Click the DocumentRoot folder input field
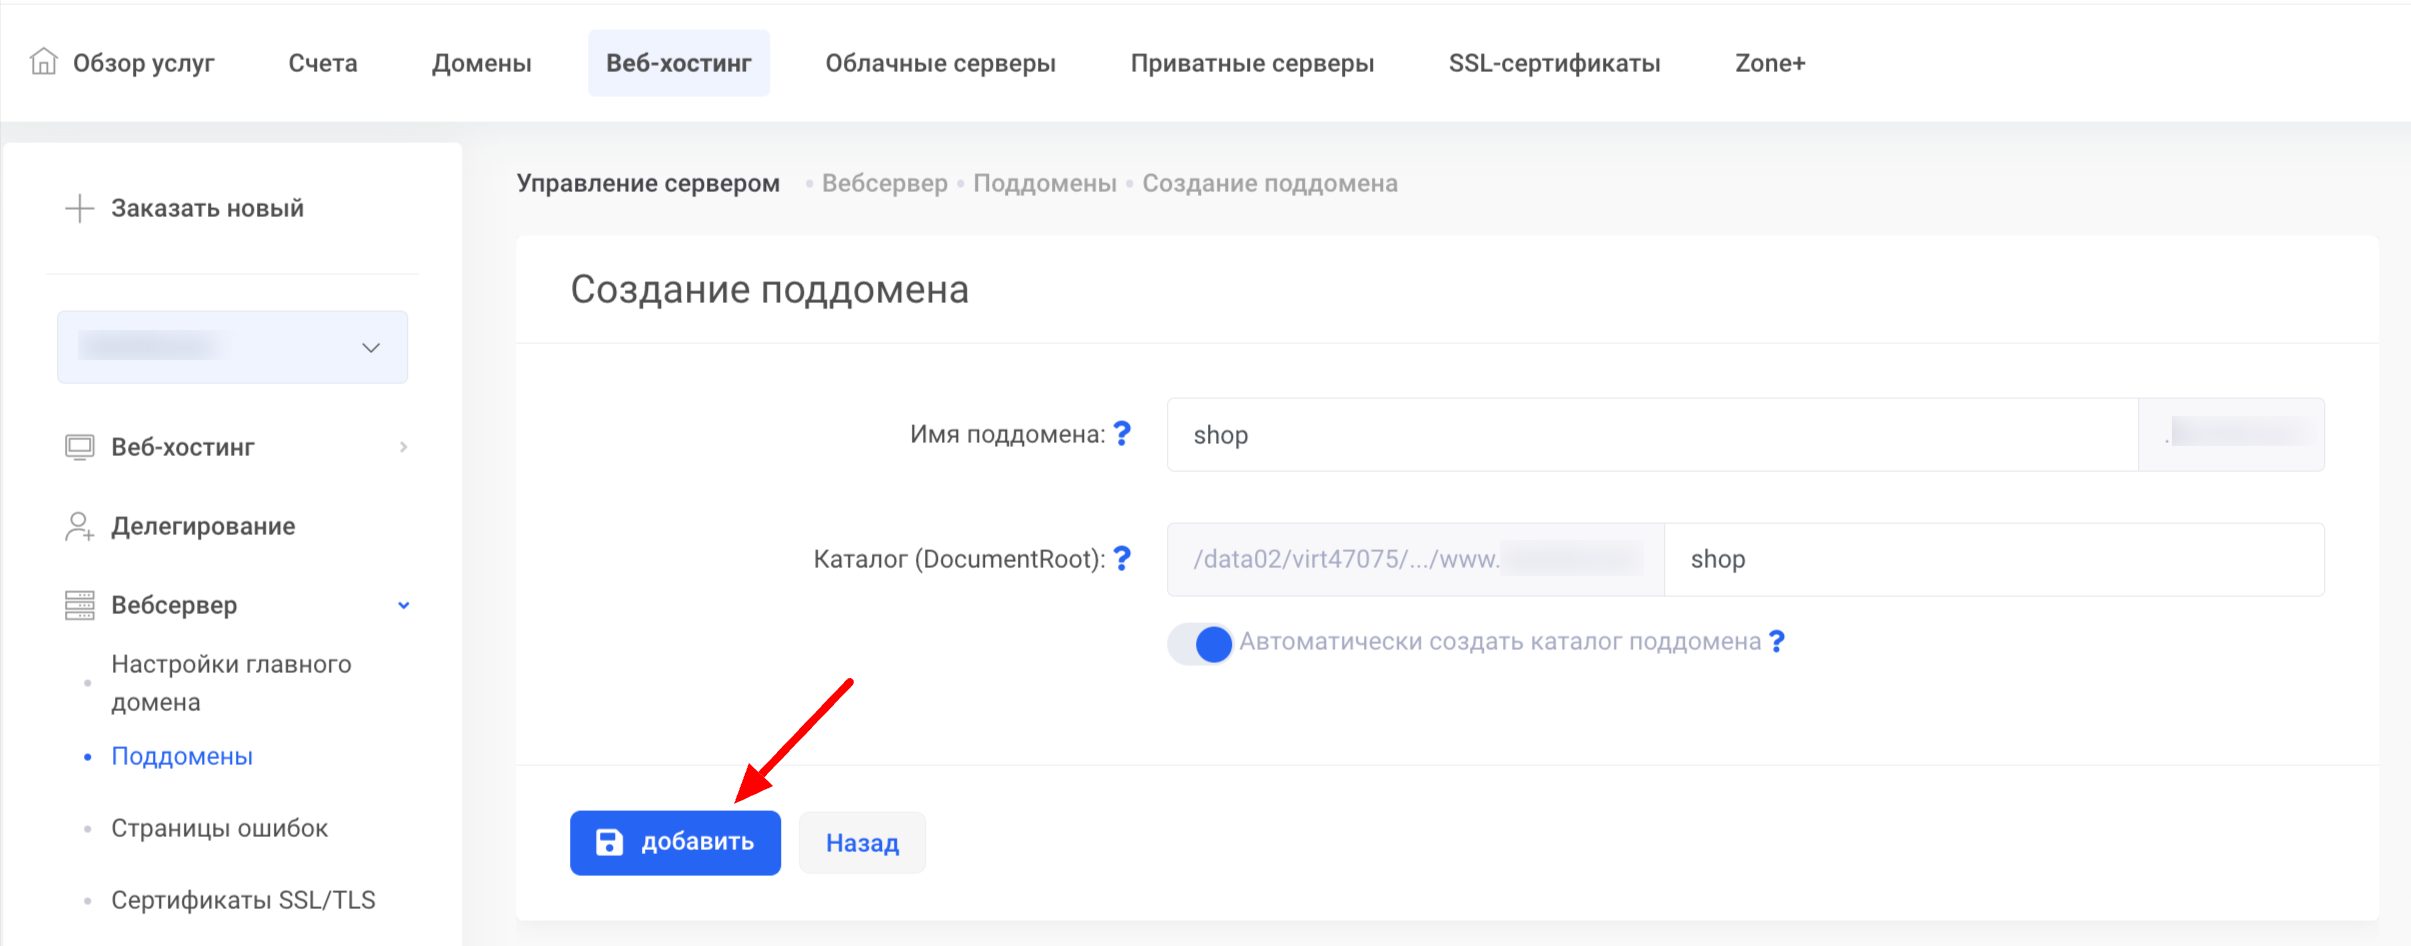 (1992, 559)
